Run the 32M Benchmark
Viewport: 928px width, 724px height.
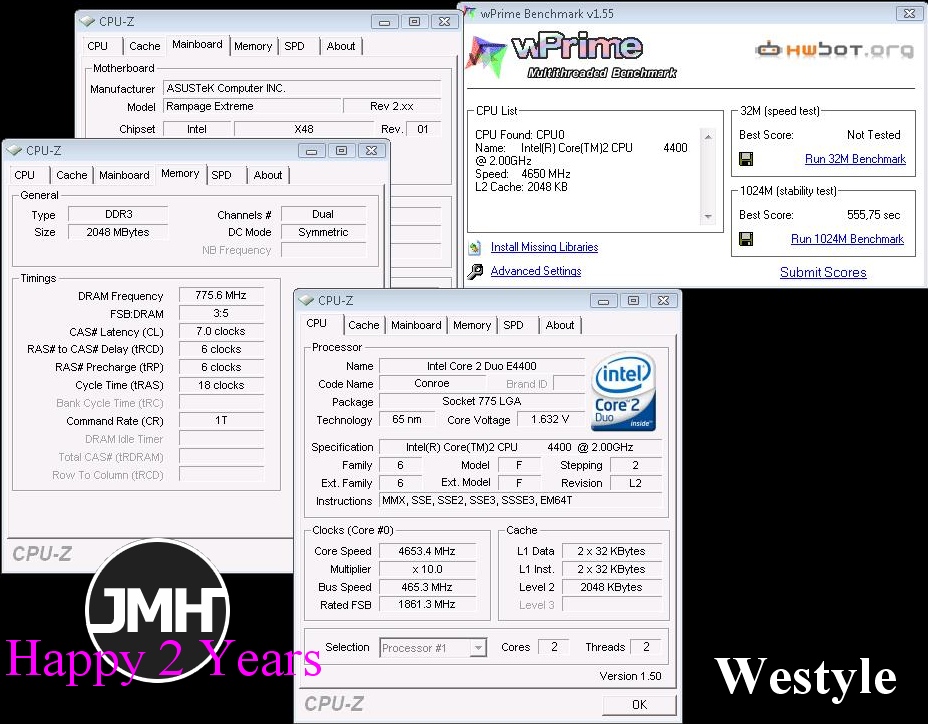pos(855,159)
